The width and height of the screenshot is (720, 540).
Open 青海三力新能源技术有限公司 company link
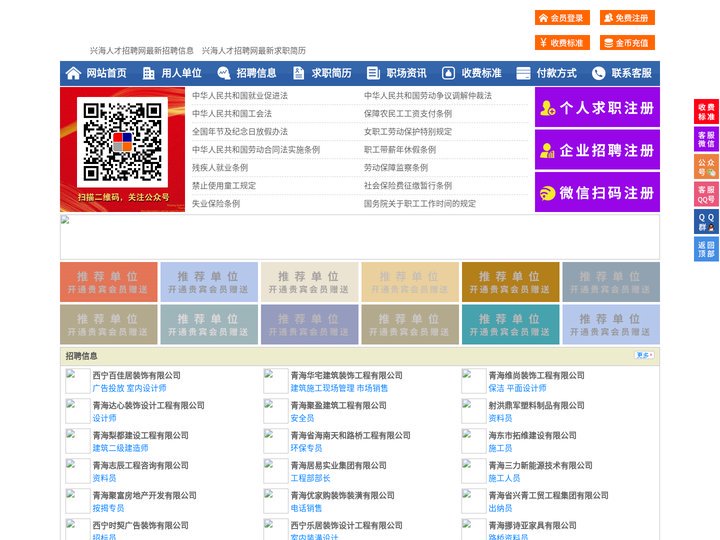click(540, 465)
